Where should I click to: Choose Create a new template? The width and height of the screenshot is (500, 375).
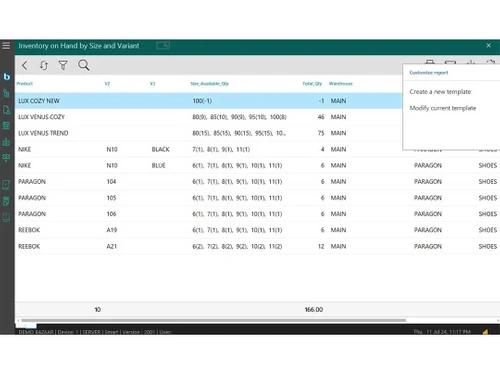coord(440,92)
